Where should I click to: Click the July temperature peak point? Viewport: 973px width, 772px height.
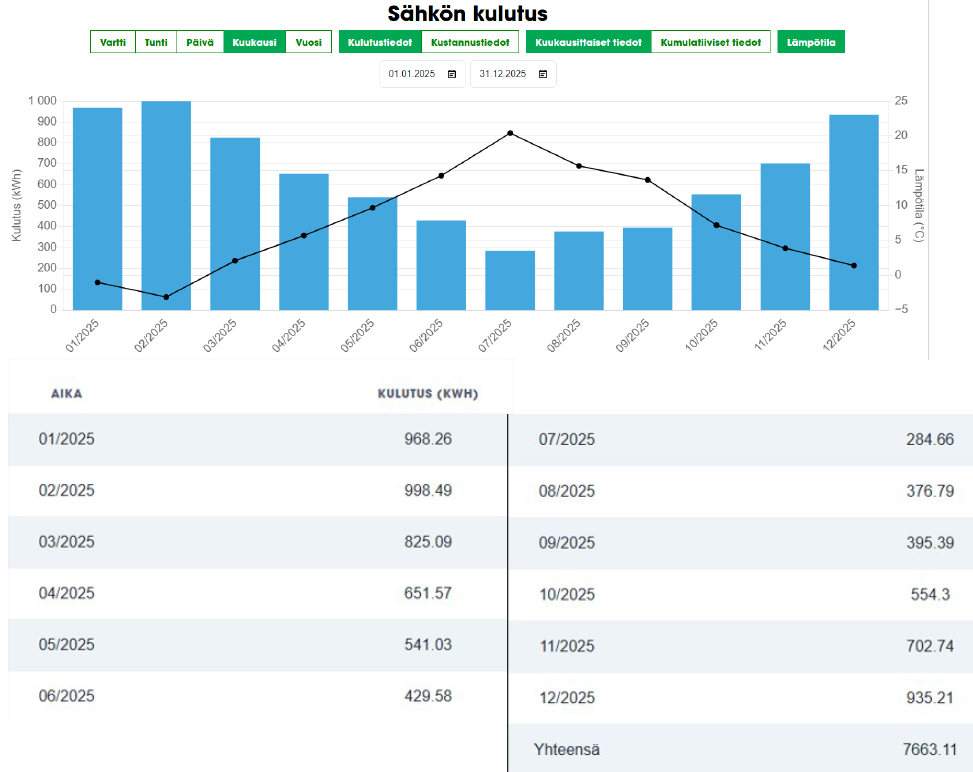(510, 133)
